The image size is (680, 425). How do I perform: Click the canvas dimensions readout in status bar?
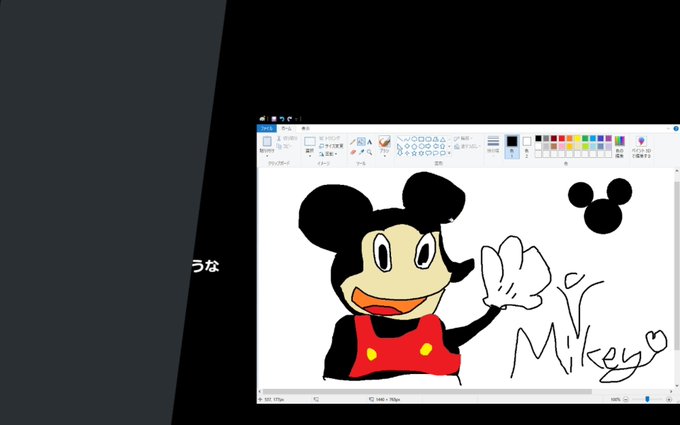tap(384, 399)
